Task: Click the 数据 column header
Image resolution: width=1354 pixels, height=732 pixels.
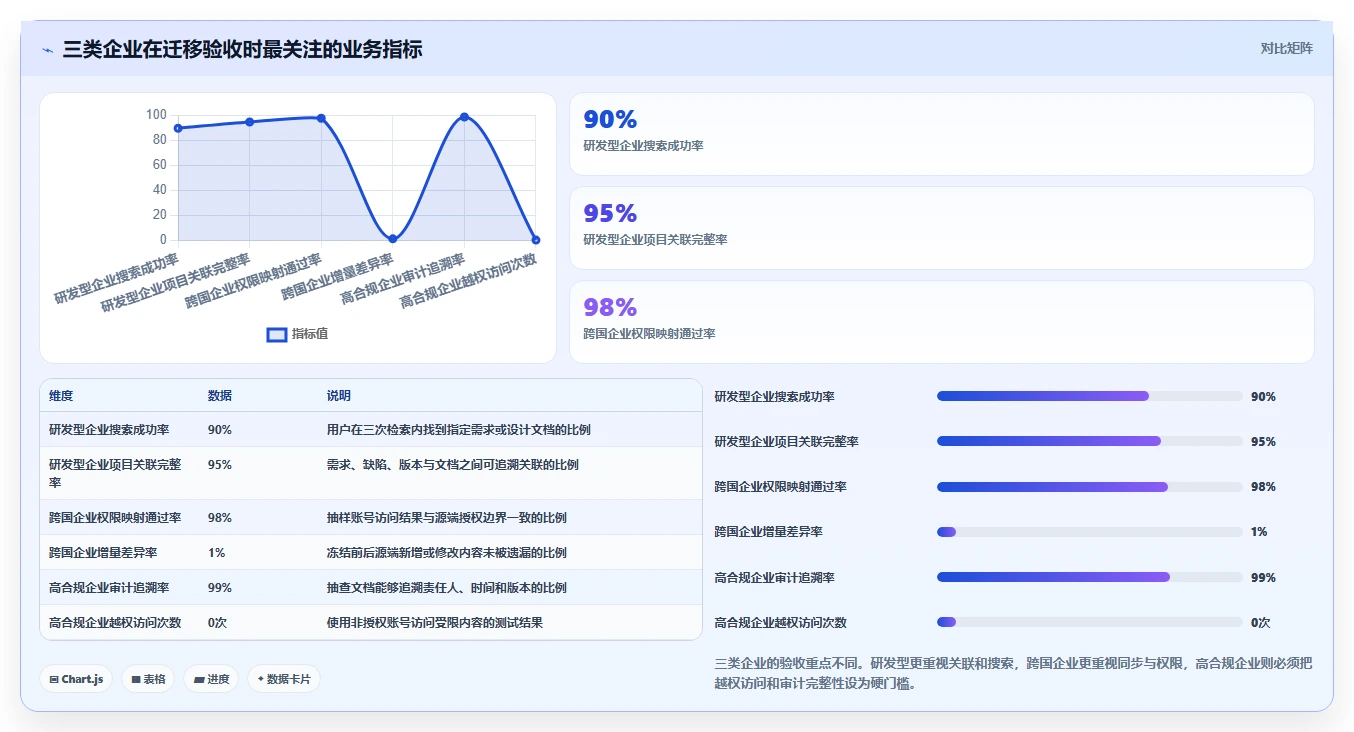Action: click(220, 396)
